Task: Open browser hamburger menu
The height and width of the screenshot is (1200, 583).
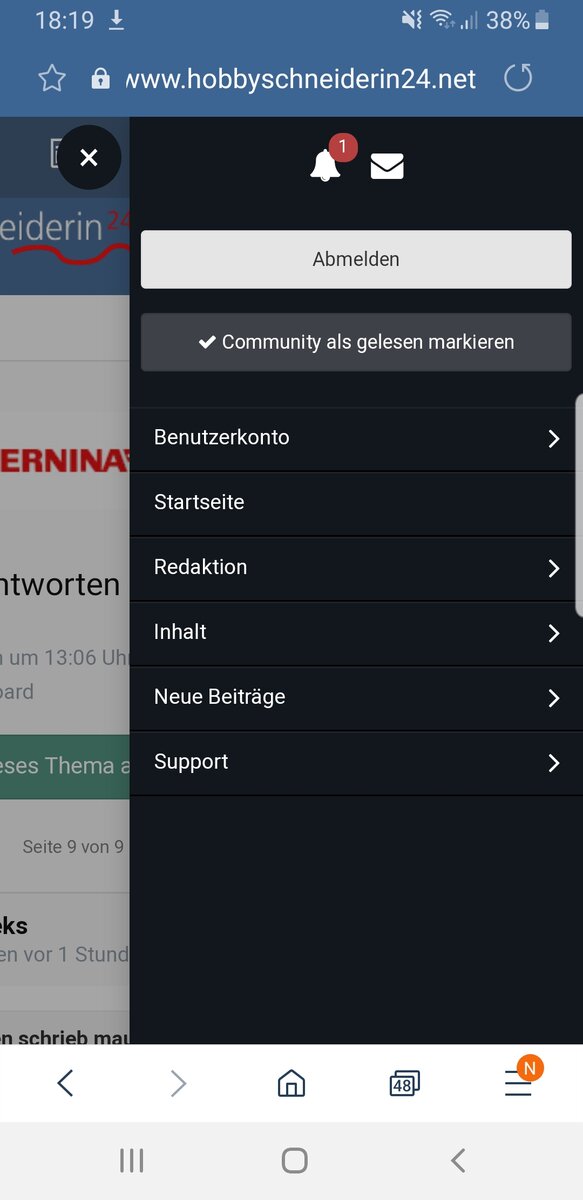Action: click(x=518, y=1083)
